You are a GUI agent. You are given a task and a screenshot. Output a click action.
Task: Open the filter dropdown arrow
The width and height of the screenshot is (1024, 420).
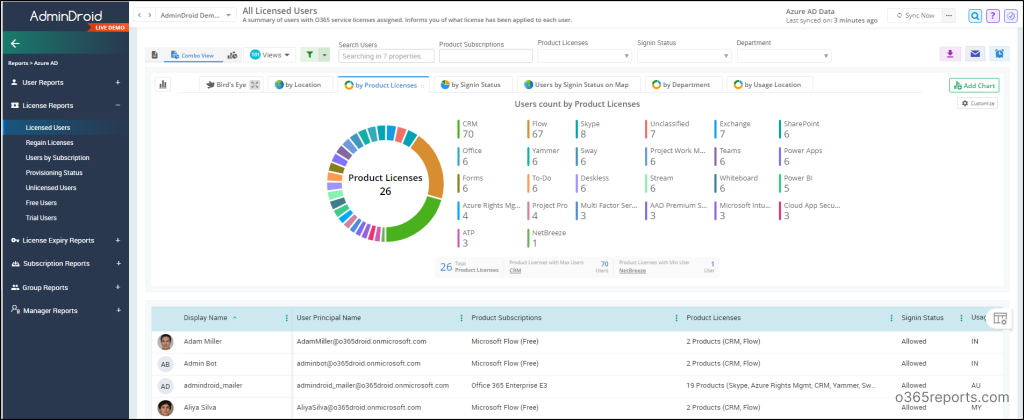tap(325, 55)
